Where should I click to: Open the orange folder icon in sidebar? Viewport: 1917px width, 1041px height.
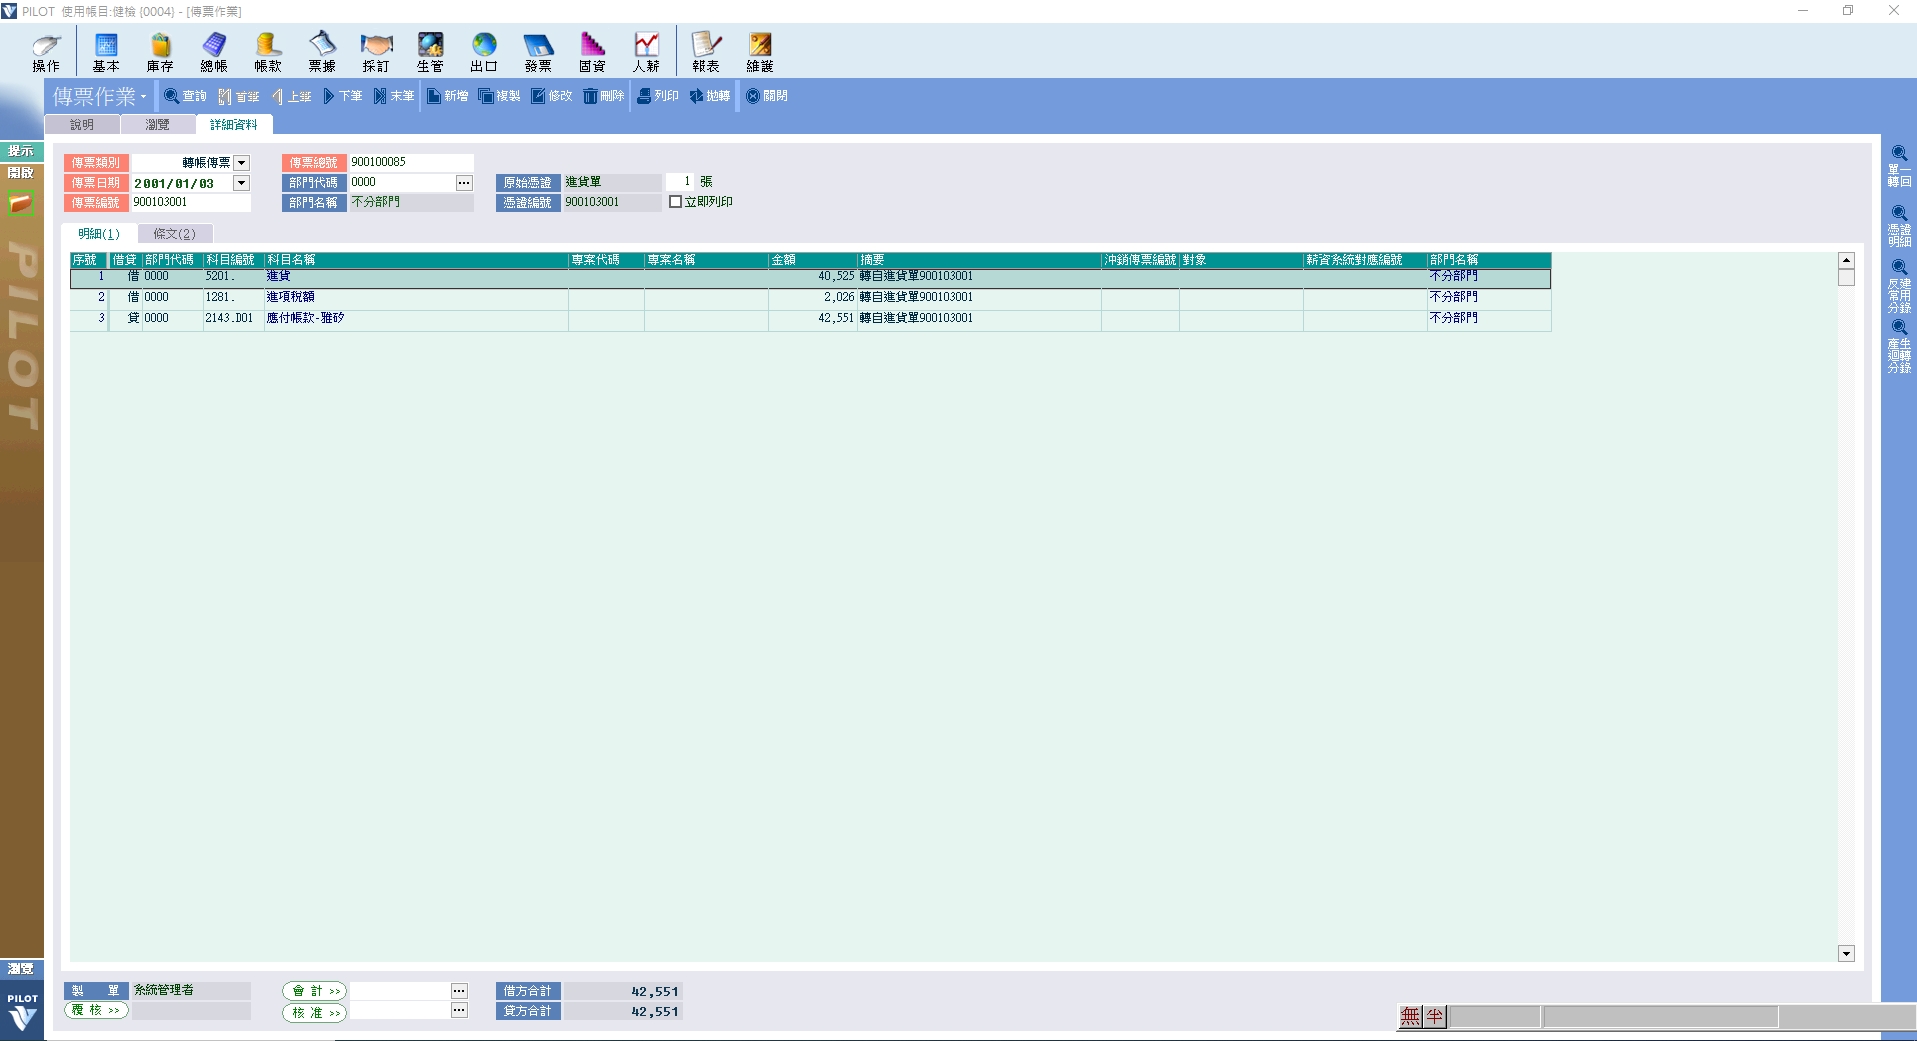(x=21, y=204)
